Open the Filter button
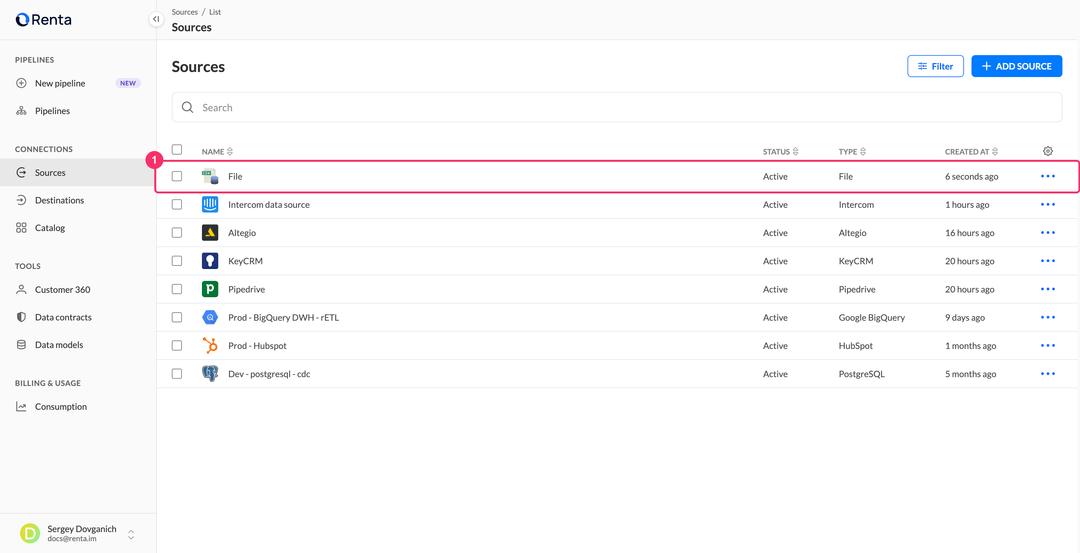Viewport: 1080px width, 553px height. (x=935, y=66)
